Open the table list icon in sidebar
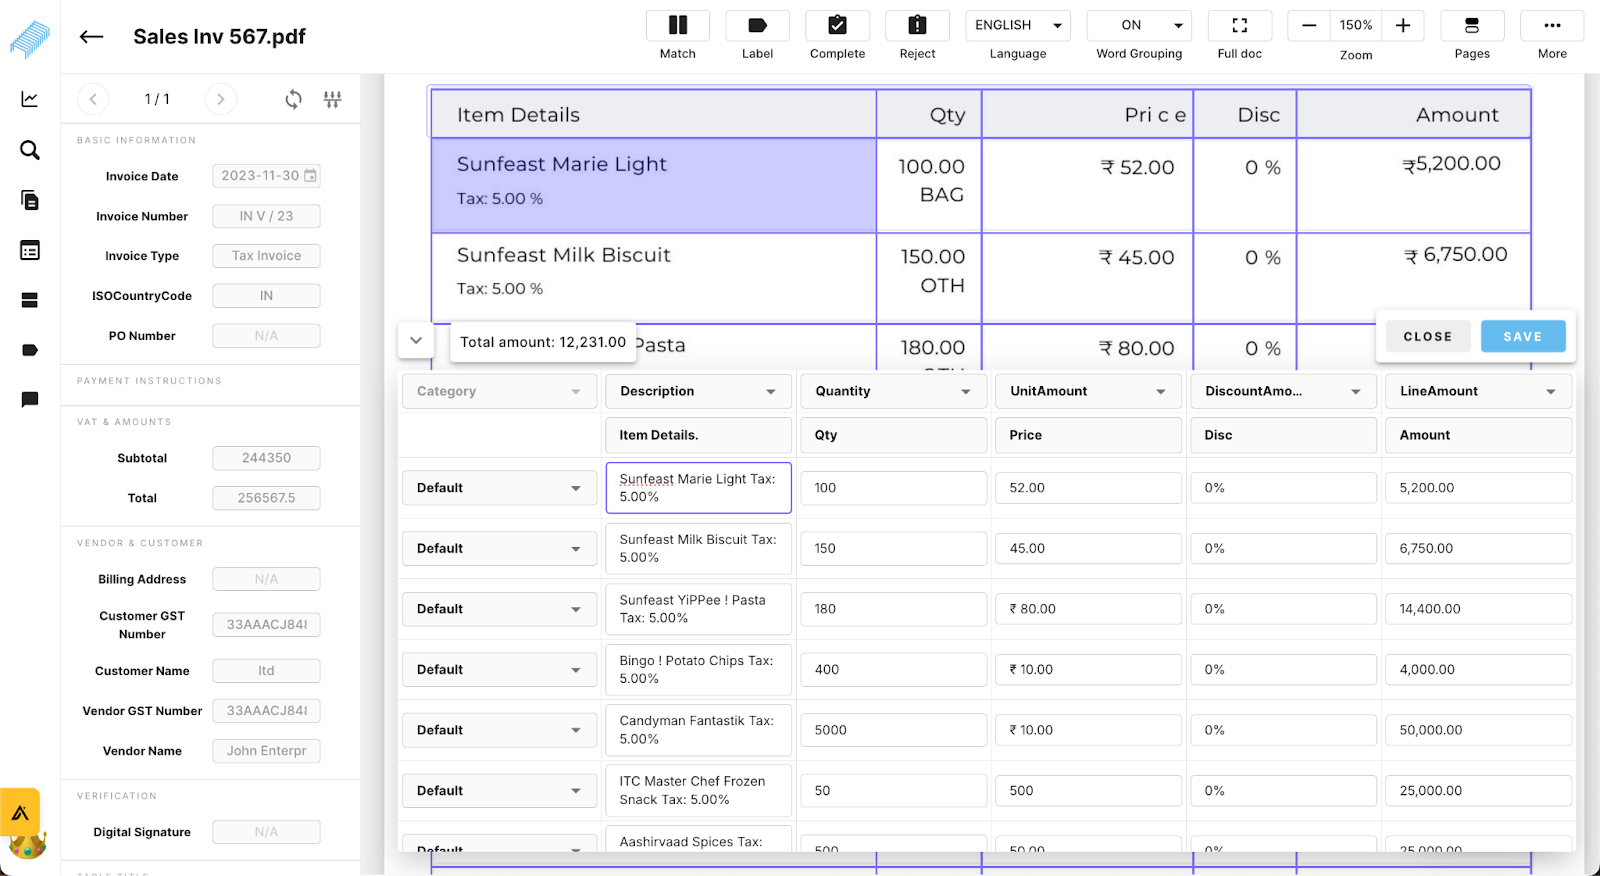The image size is (1600, 876). pos(30,250)
